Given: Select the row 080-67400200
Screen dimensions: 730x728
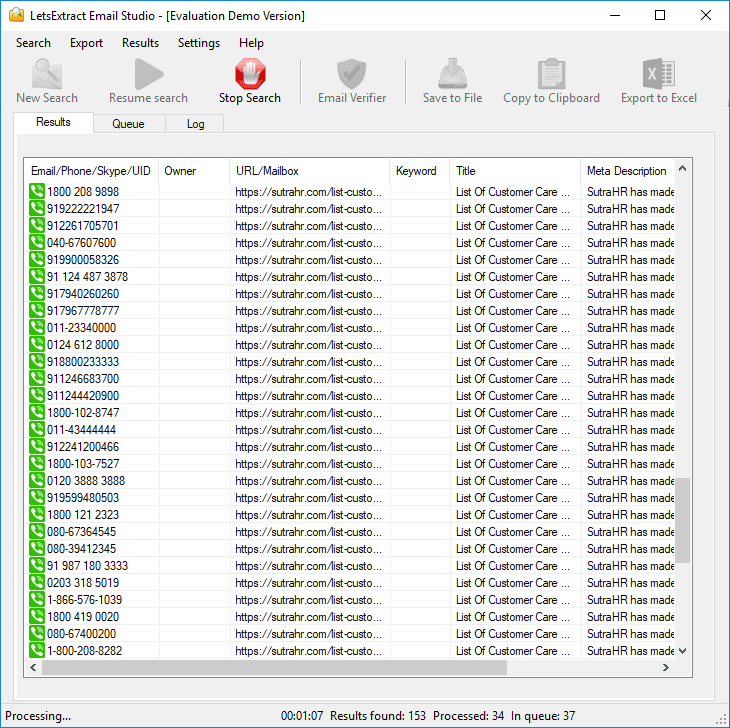Looking at the screenshot, I should [x=351, y=634].
